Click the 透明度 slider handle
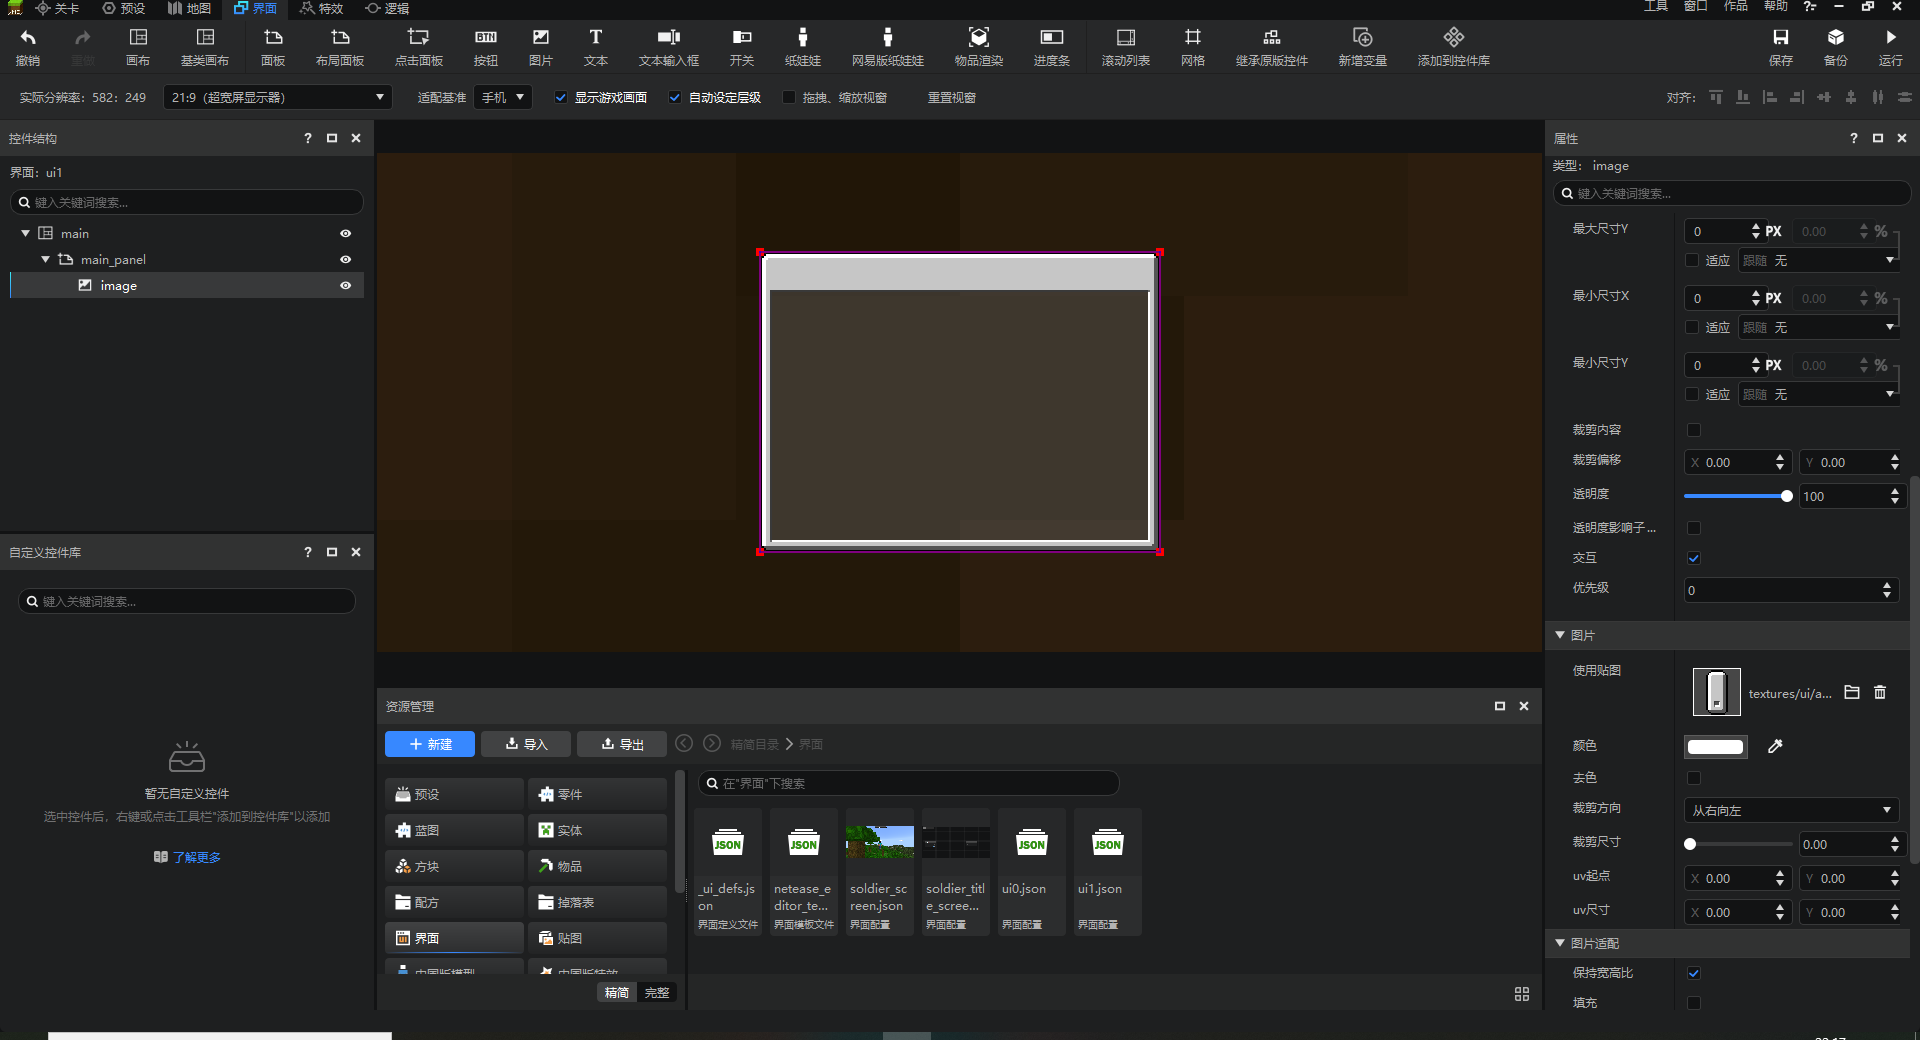This screenshot has width=1920, height=1040. click(x=1786, y=496)
